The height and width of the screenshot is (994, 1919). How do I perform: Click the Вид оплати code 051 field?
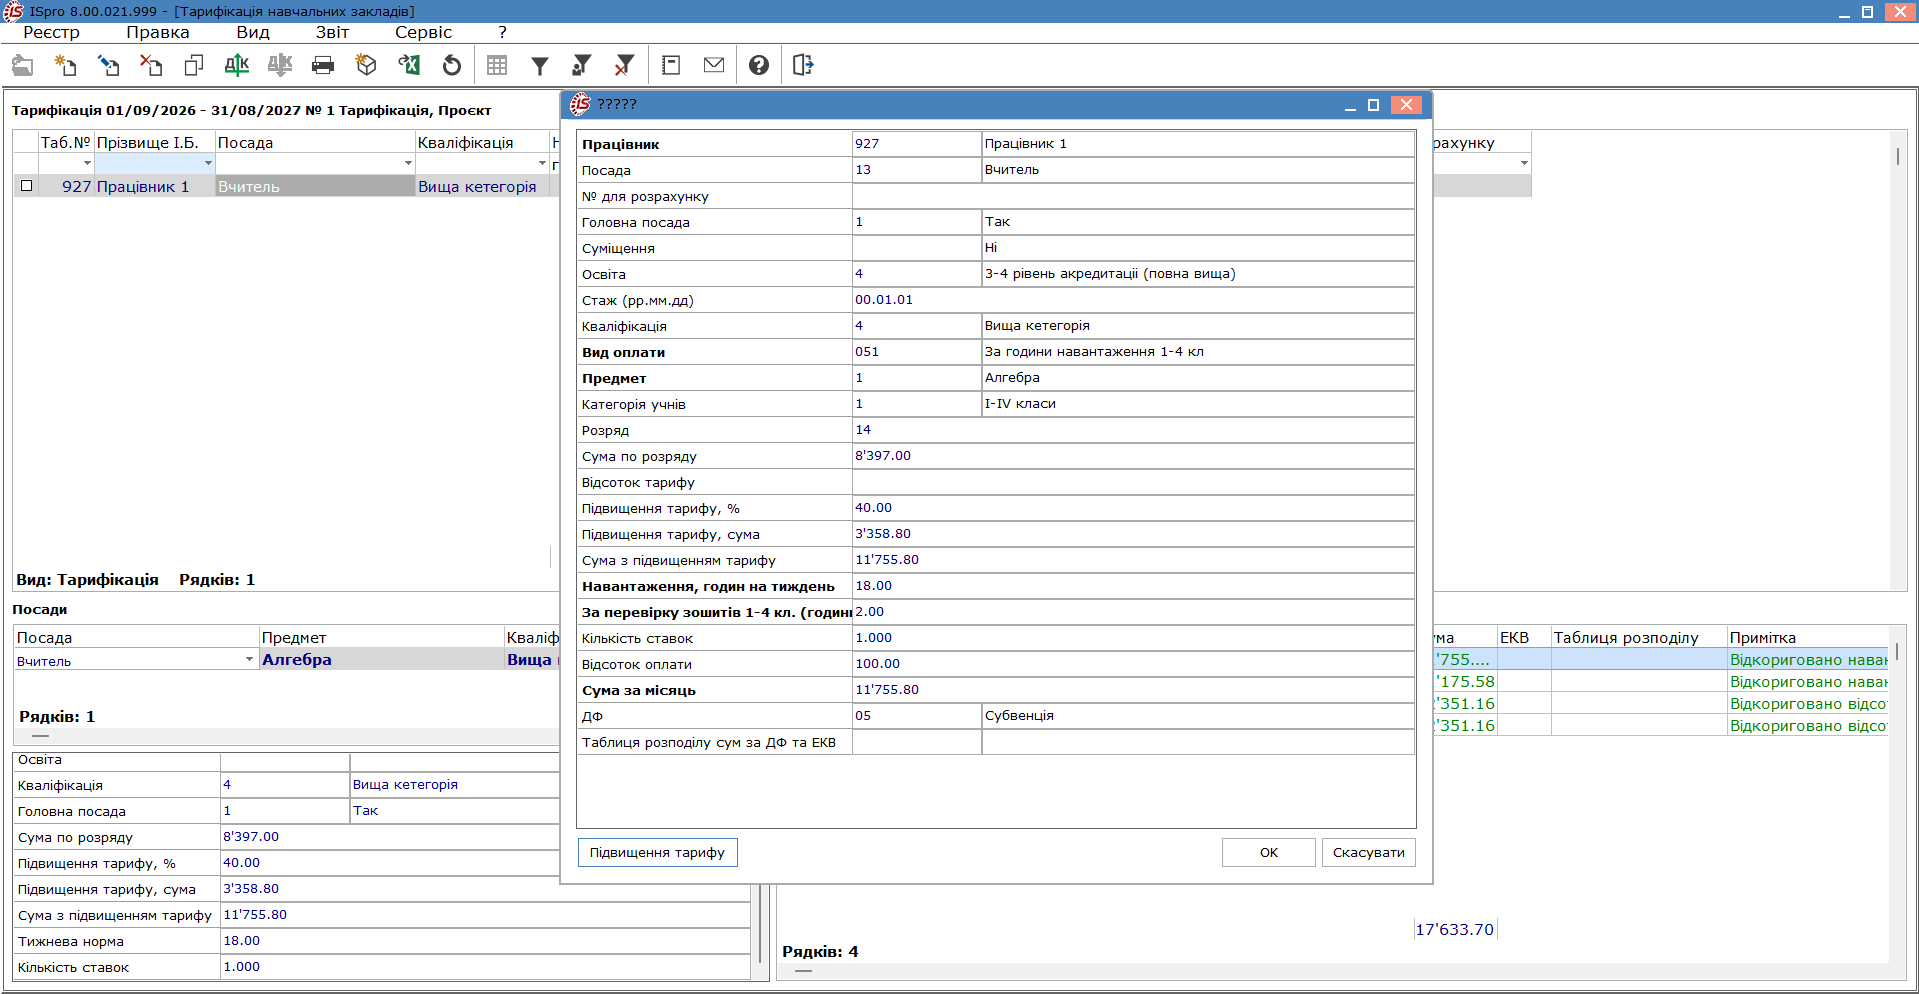coord(916,352)
